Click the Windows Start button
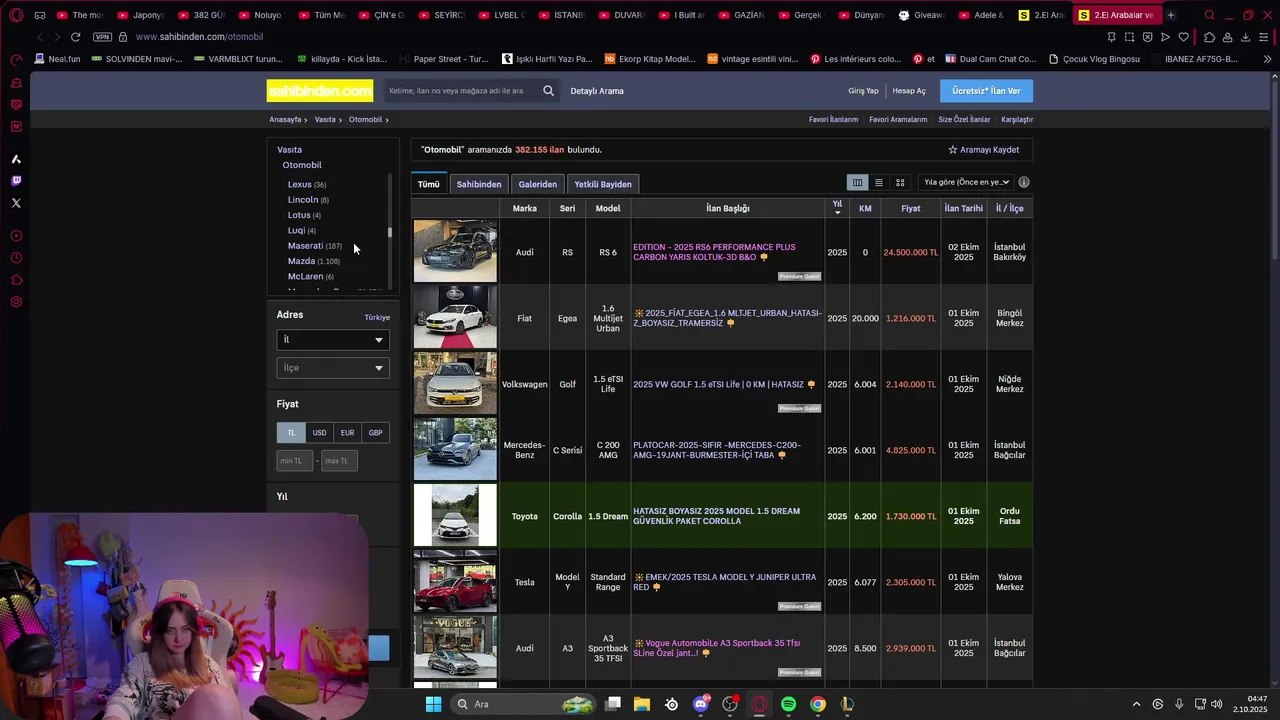This screenshot has width=1280, height=720. click(433, 704)
